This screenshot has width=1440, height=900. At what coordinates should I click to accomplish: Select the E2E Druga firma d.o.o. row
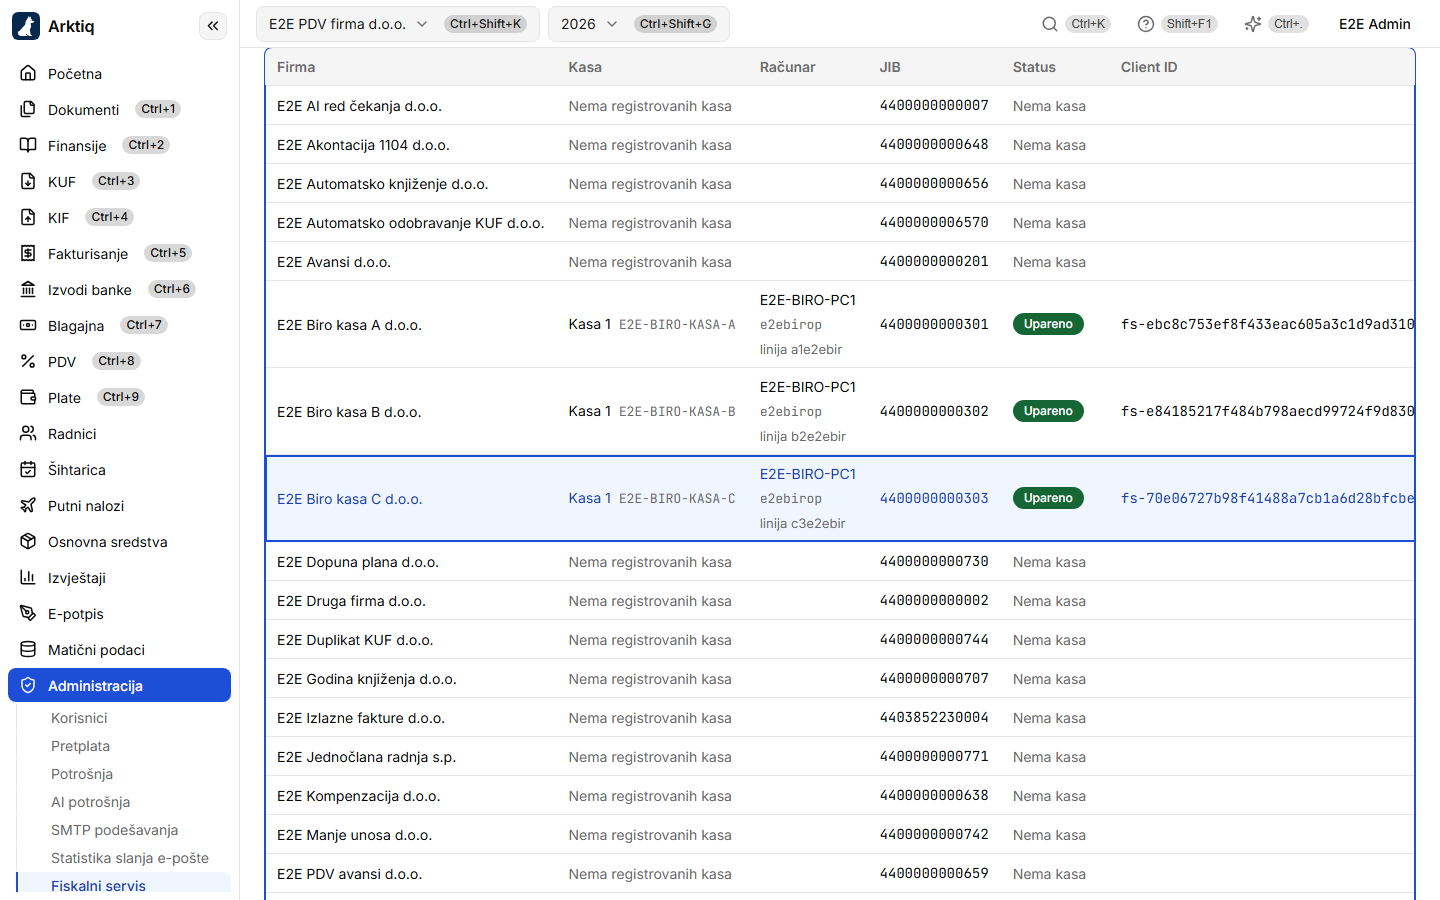[x=840, y=601]
